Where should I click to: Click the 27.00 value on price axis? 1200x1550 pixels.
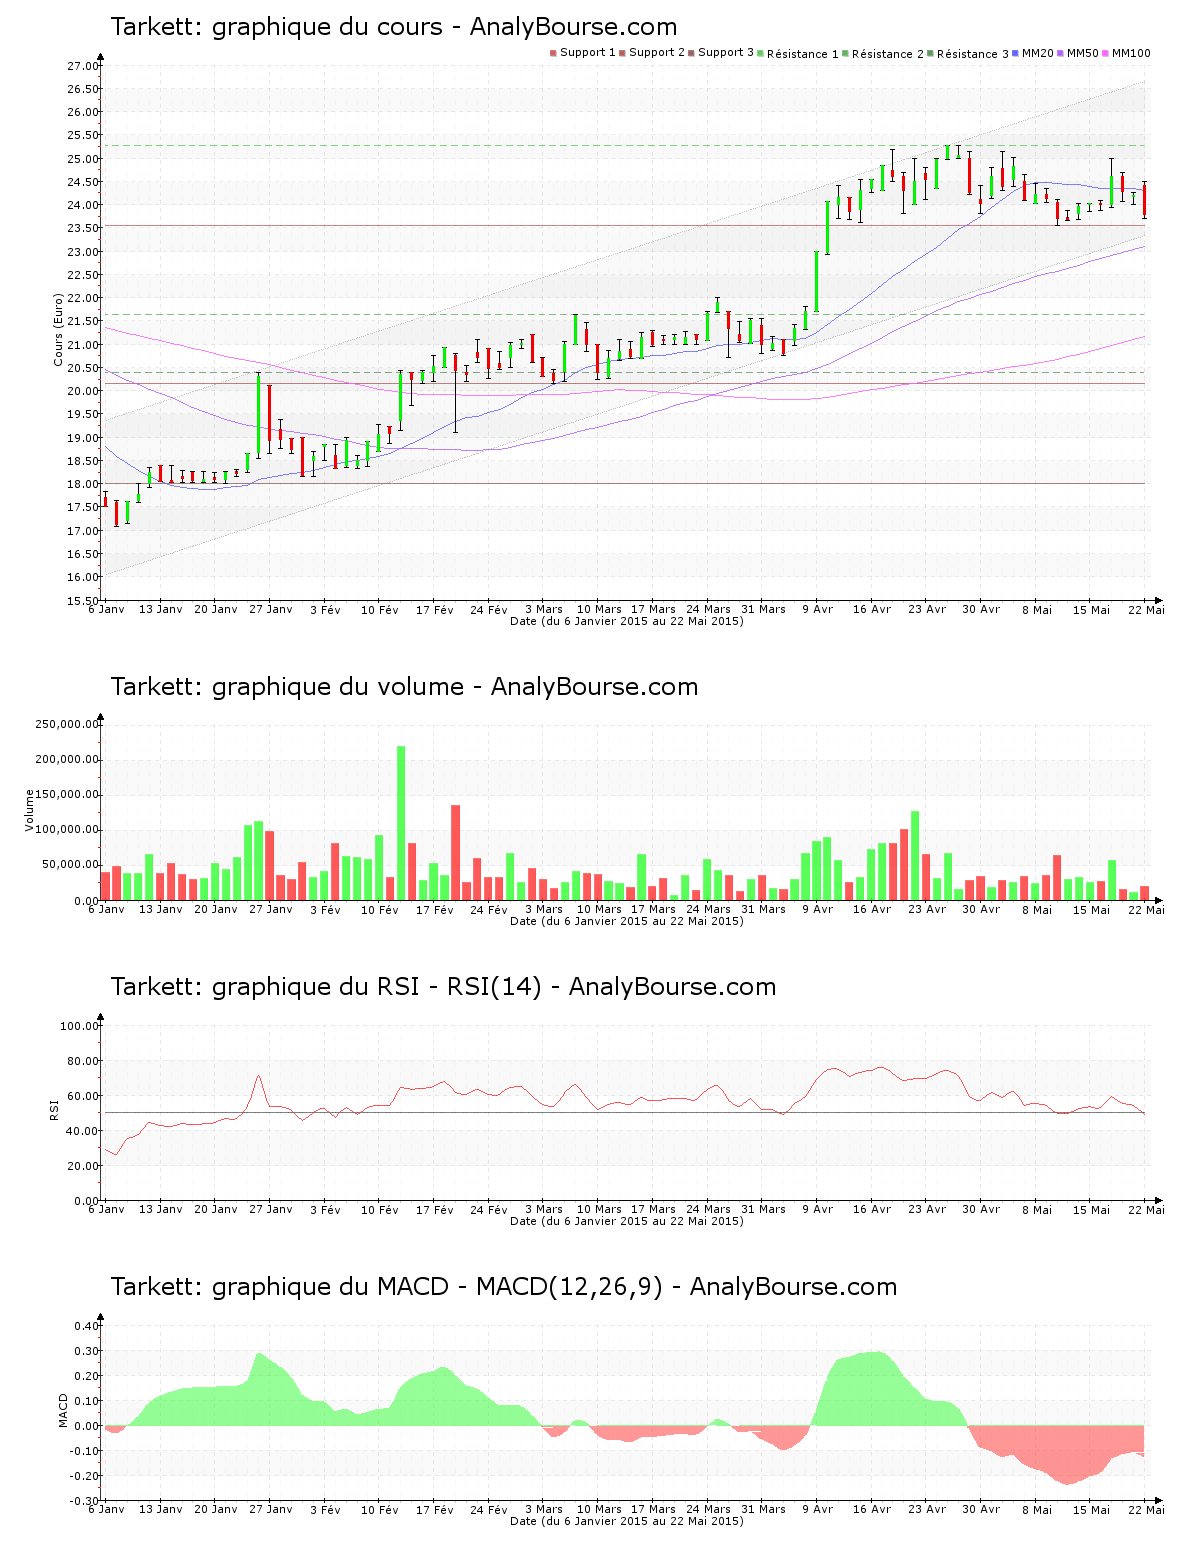(83, 66)
